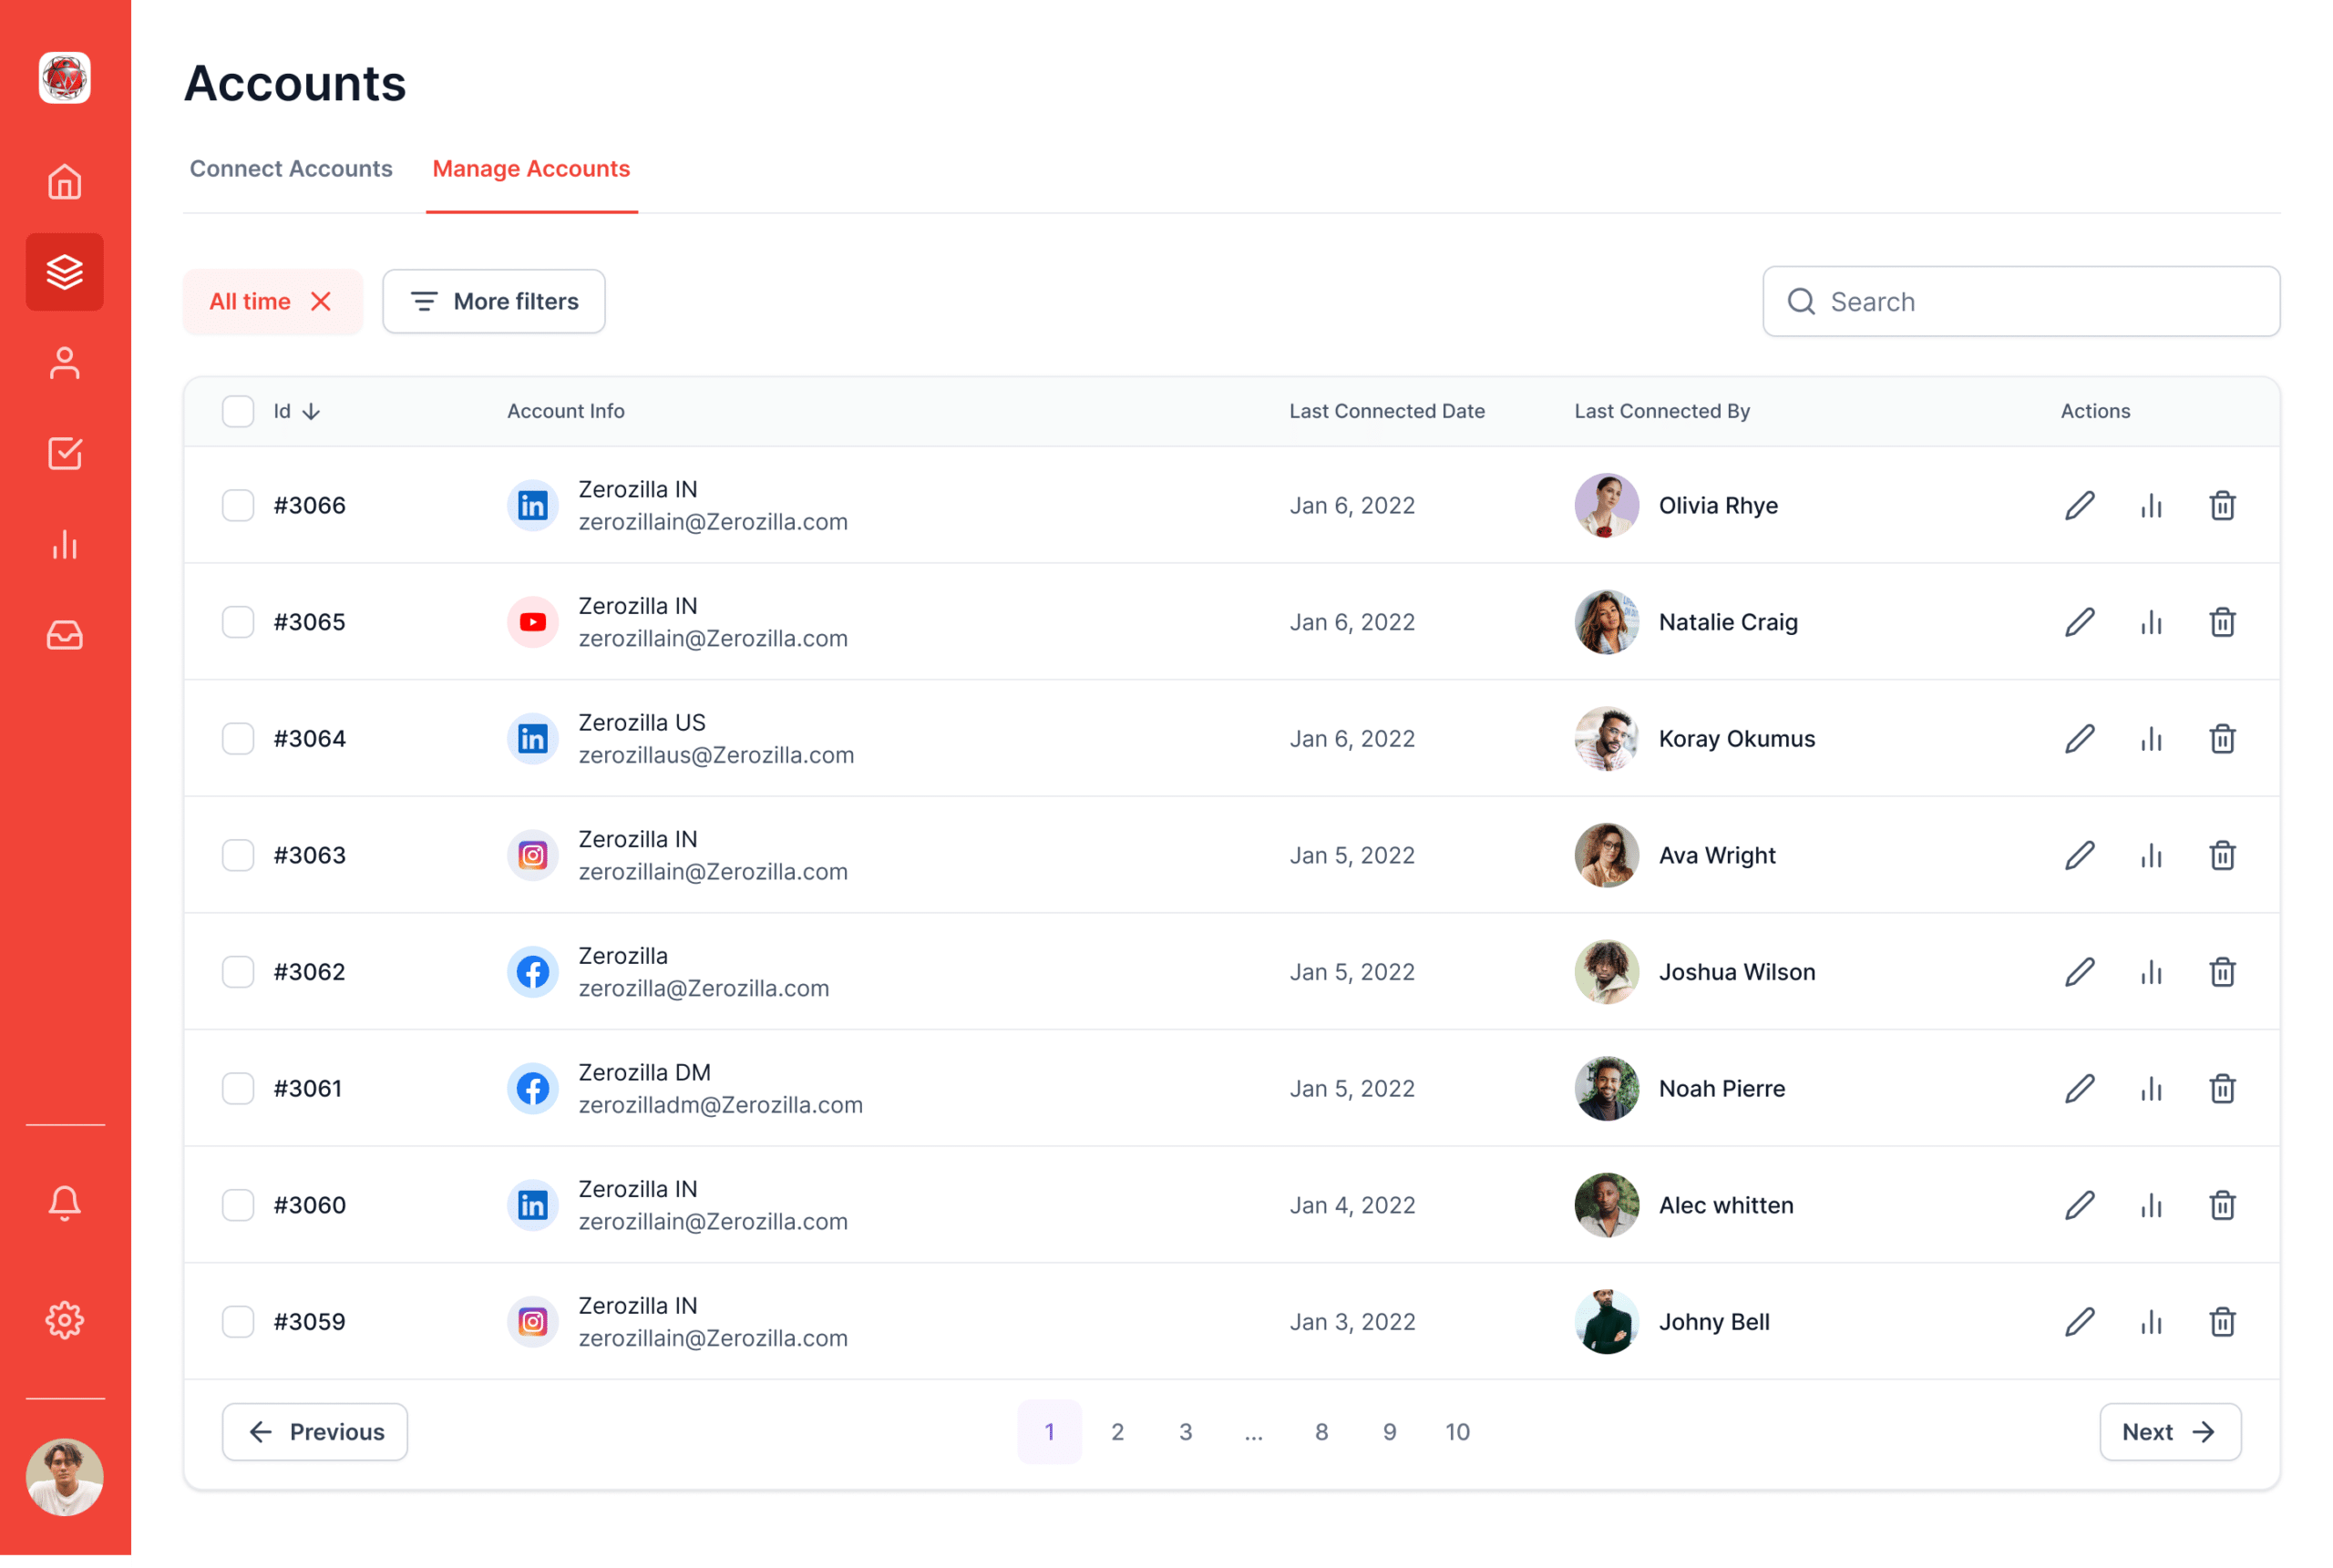Edit account #3066 with pencil icon

coord(2079,506)
